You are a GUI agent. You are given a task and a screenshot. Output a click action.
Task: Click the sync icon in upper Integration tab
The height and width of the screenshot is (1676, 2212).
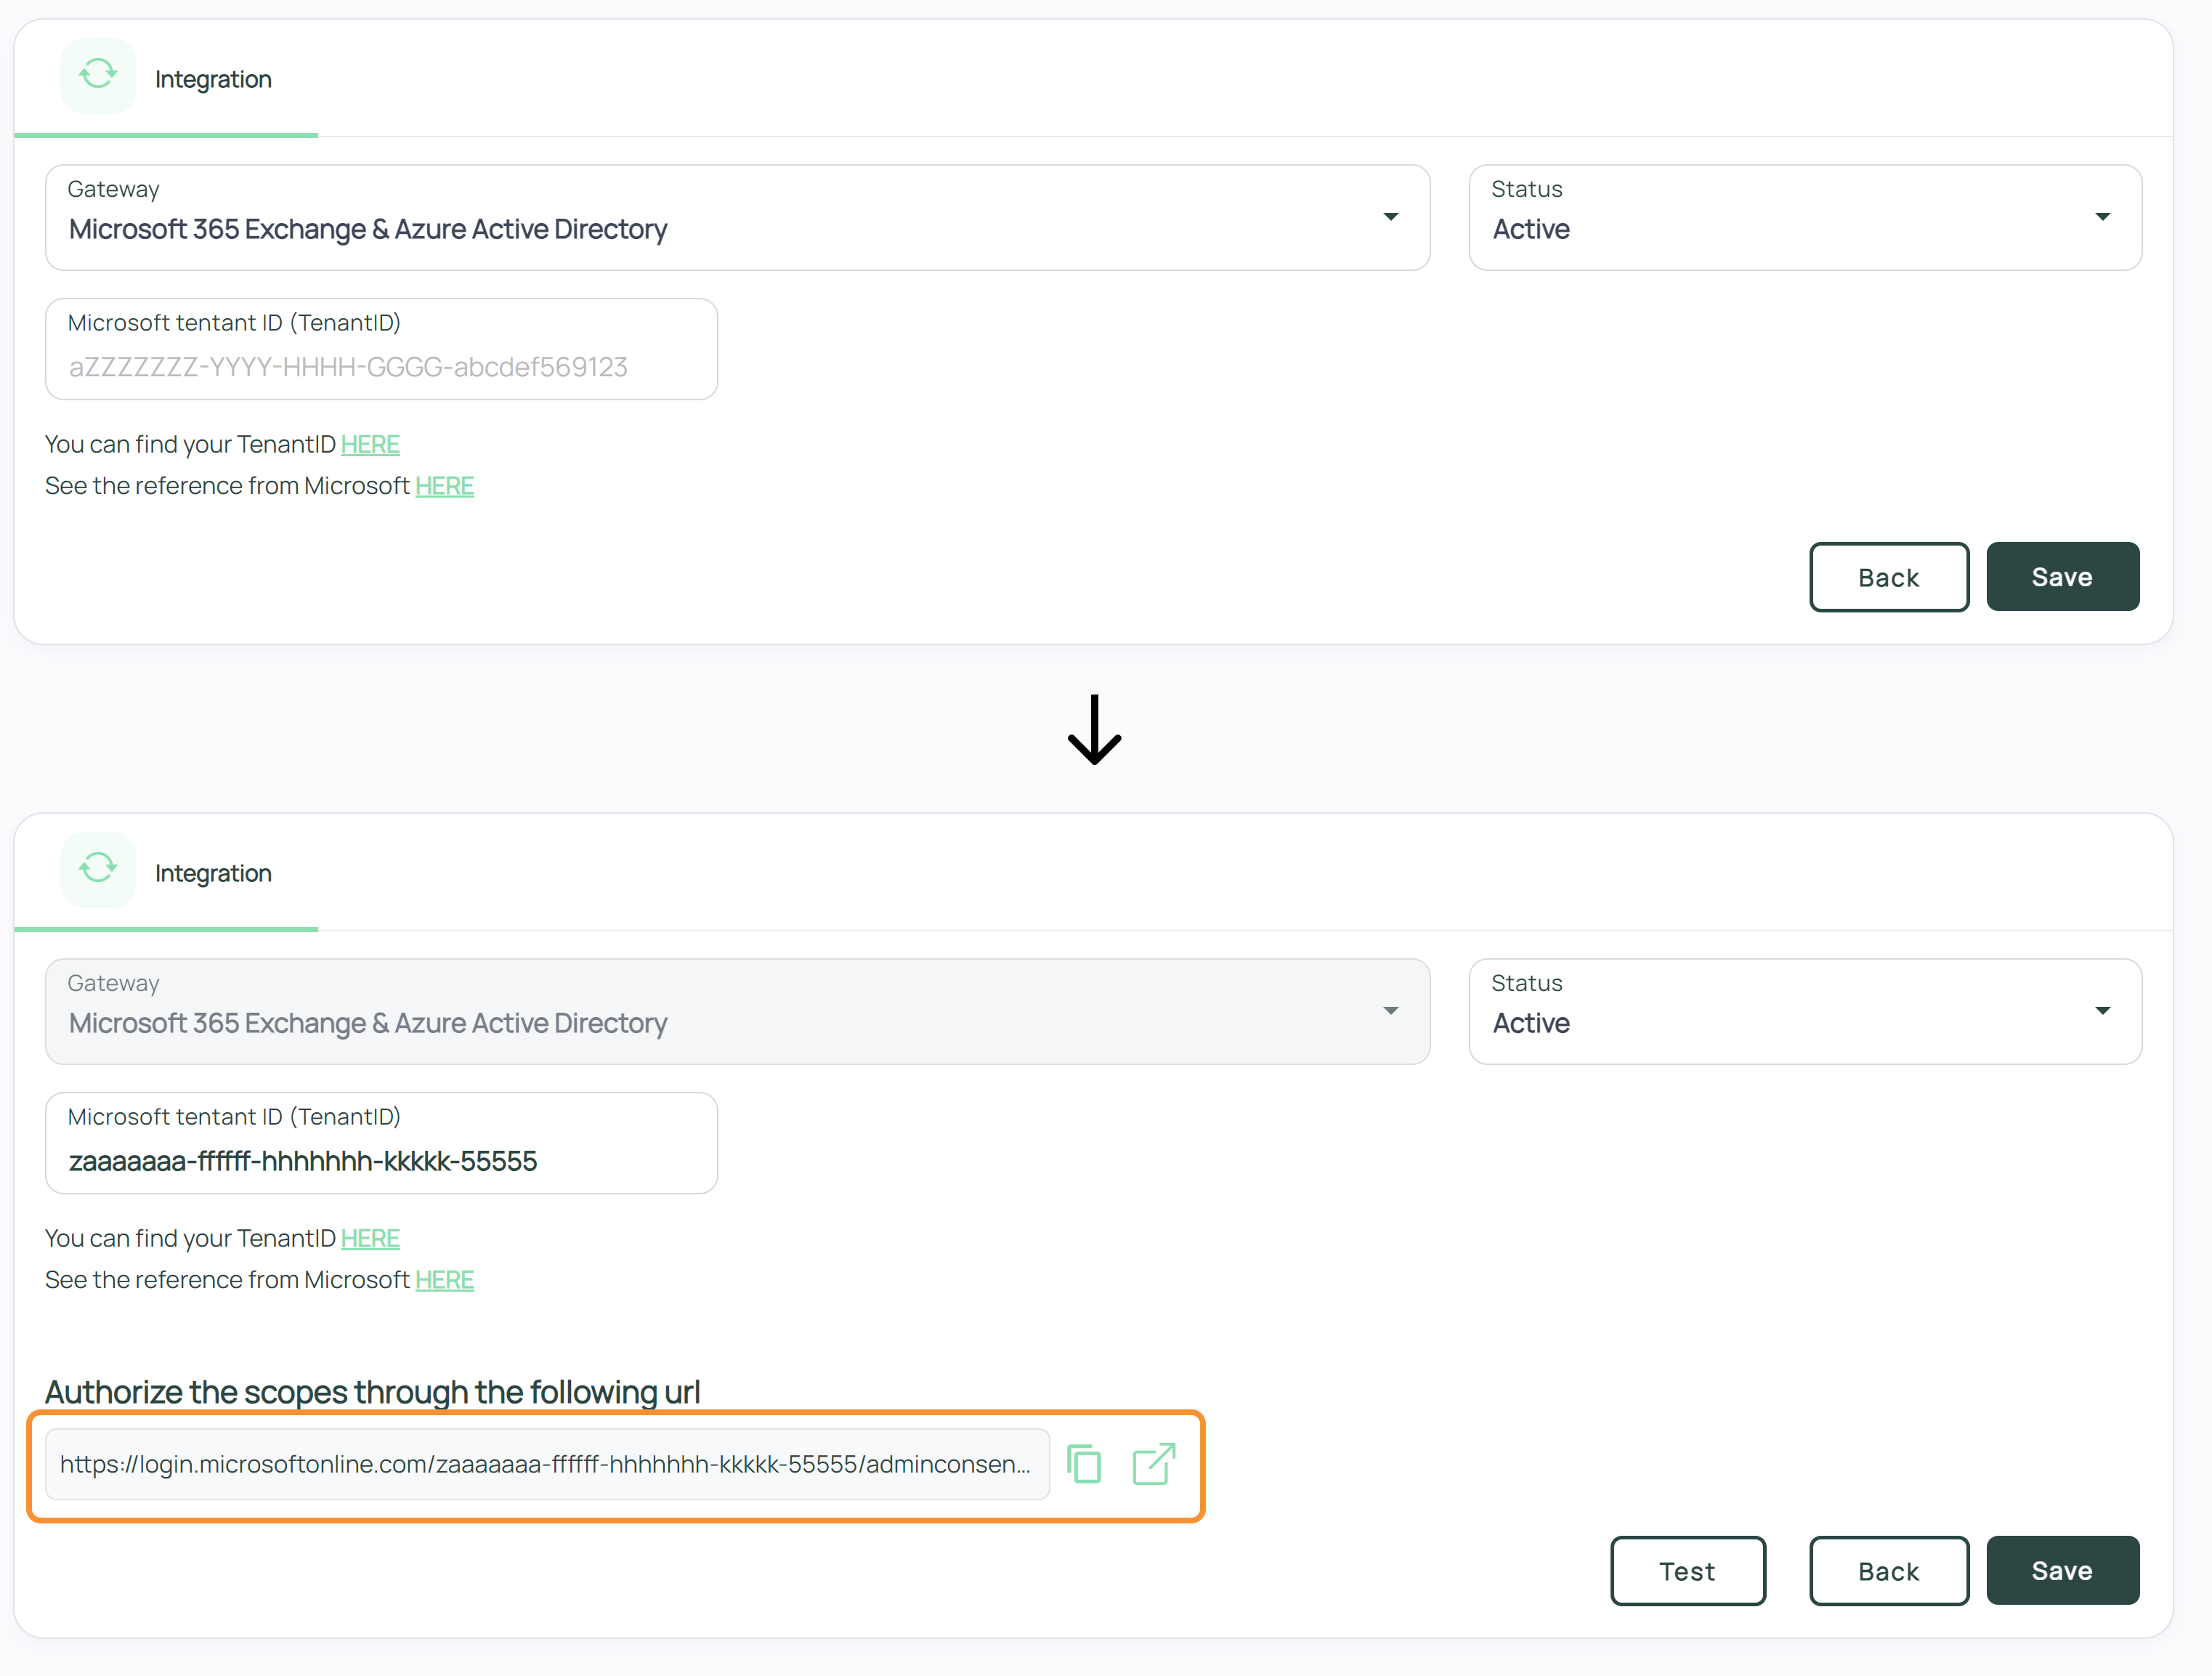point(98,75)
